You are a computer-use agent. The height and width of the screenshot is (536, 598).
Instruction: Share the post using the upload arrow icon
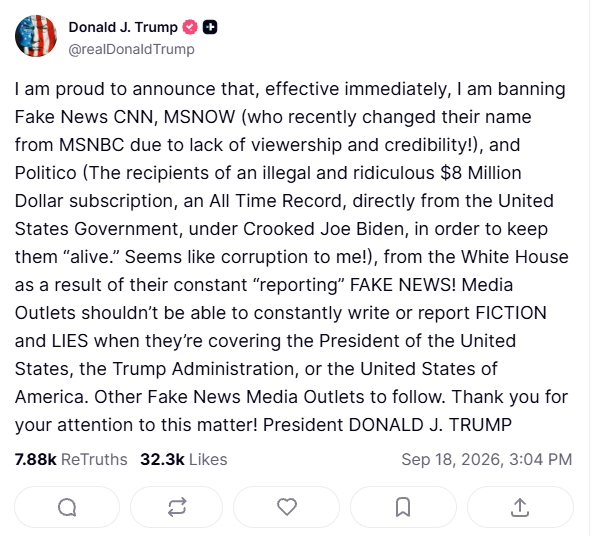point(520,507)
